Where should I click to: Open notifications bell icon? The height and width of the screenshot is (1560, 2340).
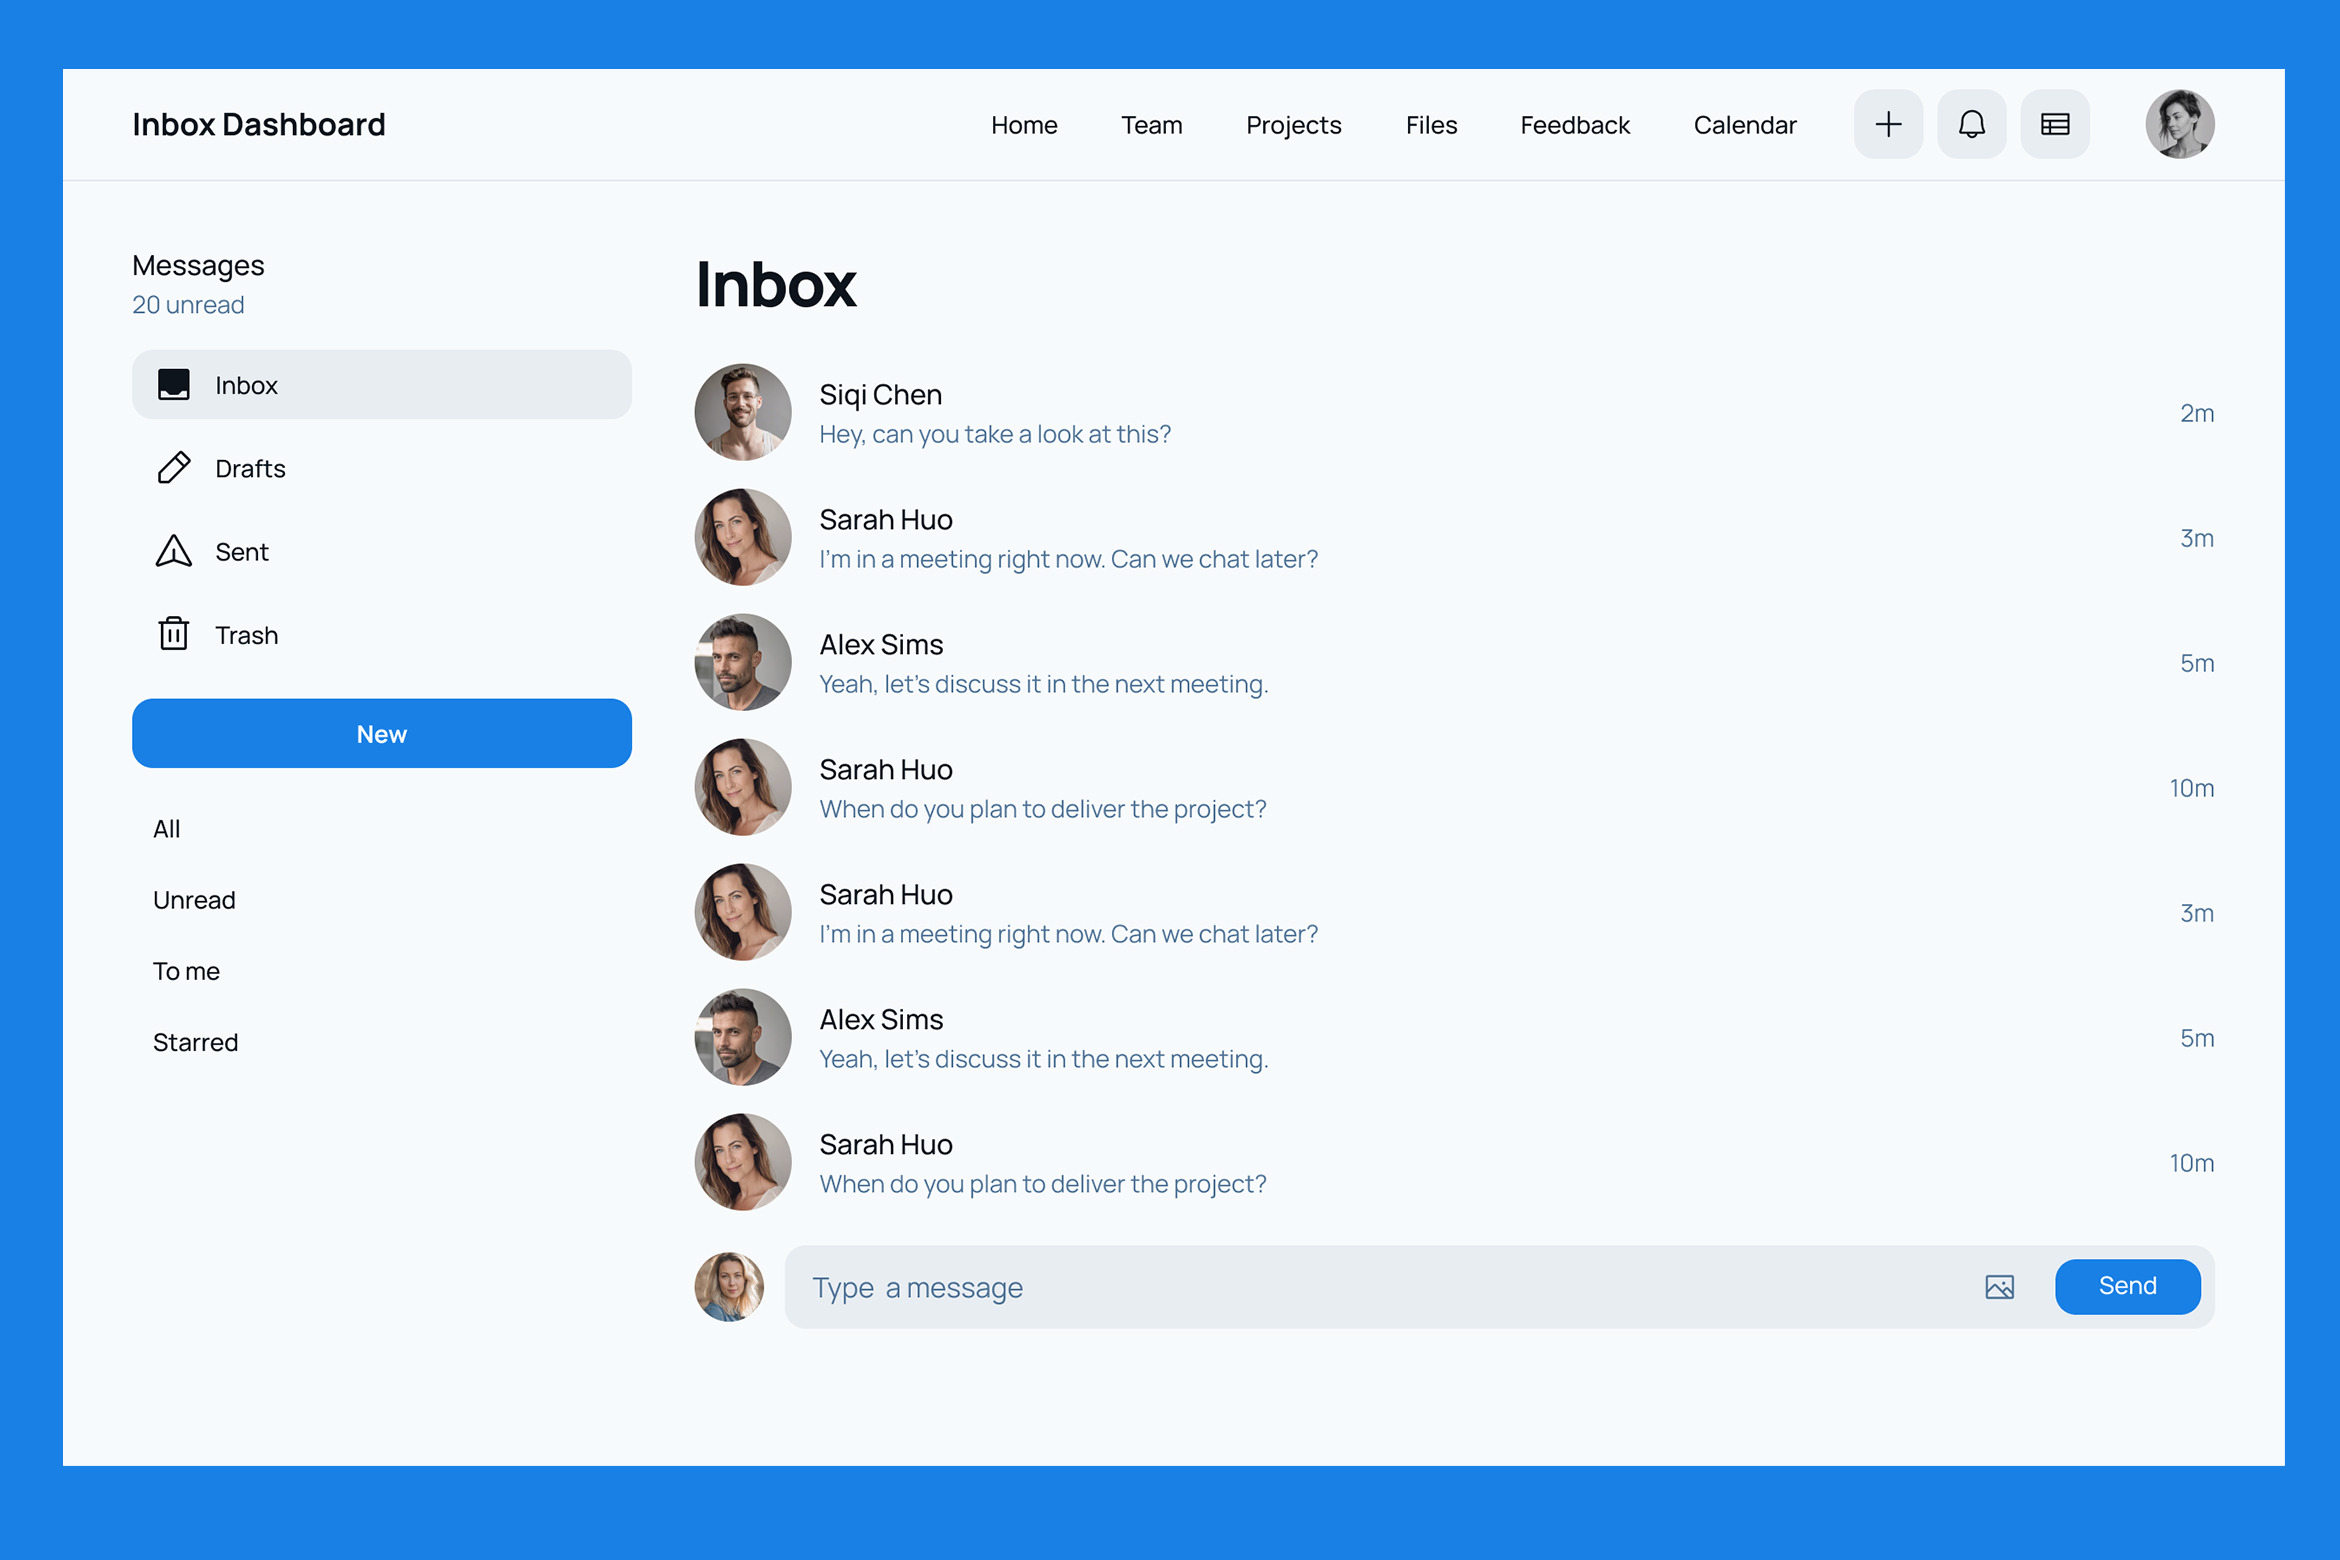pyautogui.click(x=1971, y=124)
